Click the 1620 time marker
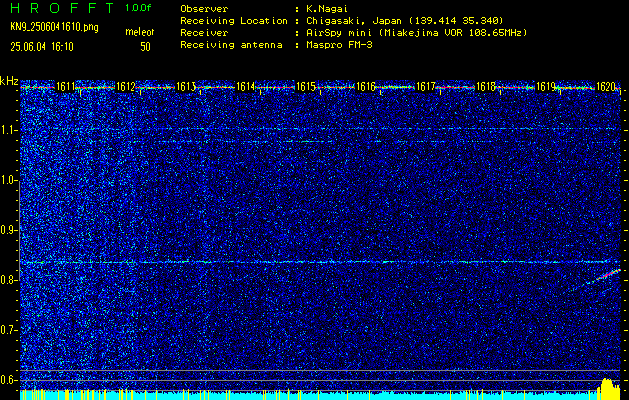Screen dimensions: 629x400 tap(606, 86)
